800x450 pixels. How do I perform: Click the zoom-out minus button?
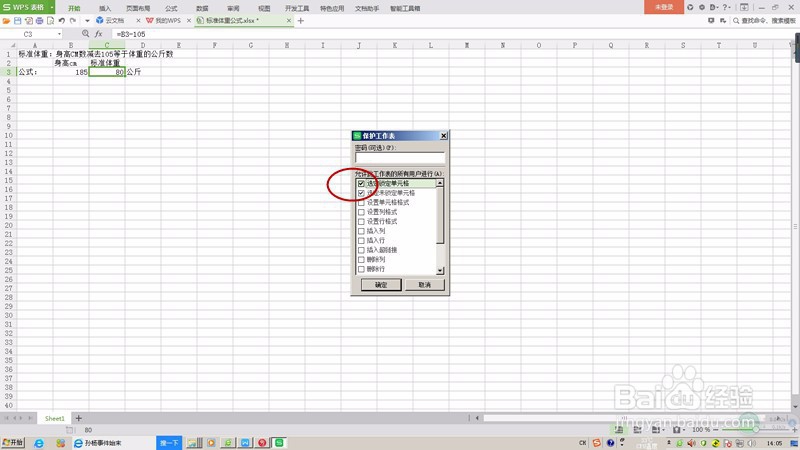coord(716,430)
